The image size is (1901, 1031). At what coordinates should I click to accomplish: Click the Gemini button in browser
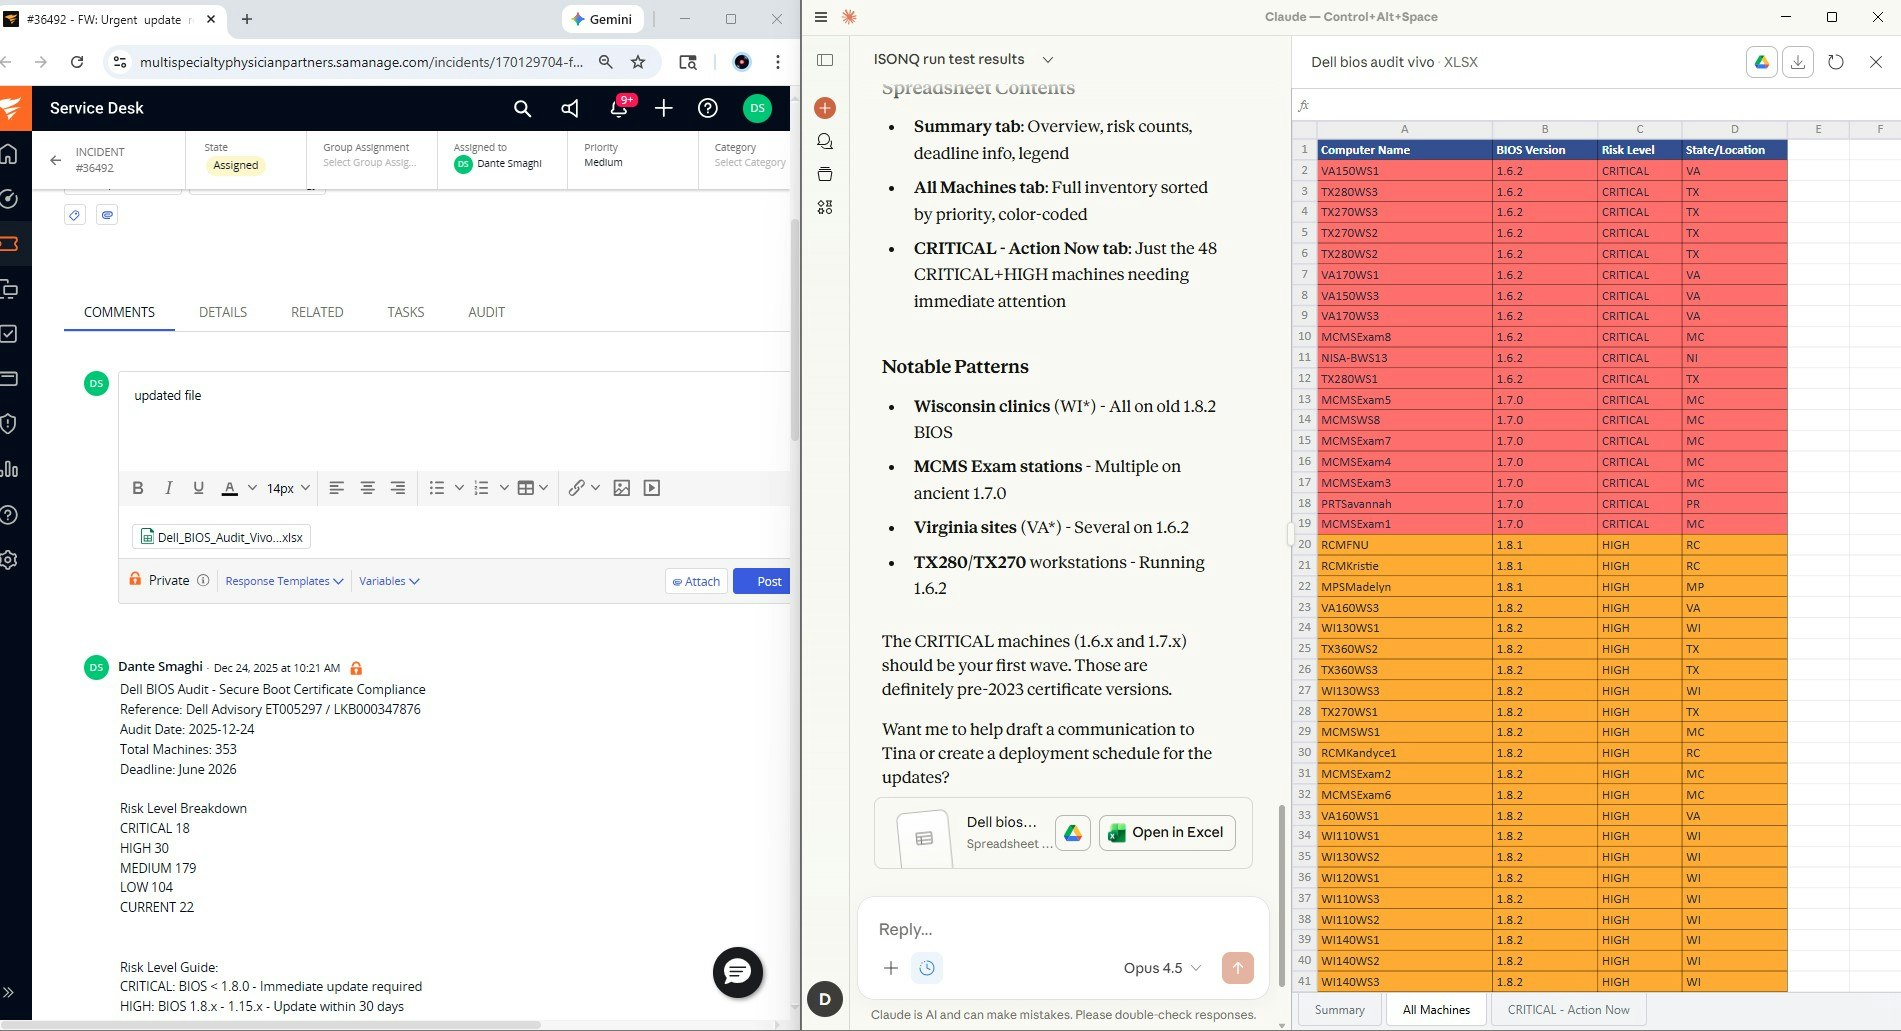coord(602,19)
